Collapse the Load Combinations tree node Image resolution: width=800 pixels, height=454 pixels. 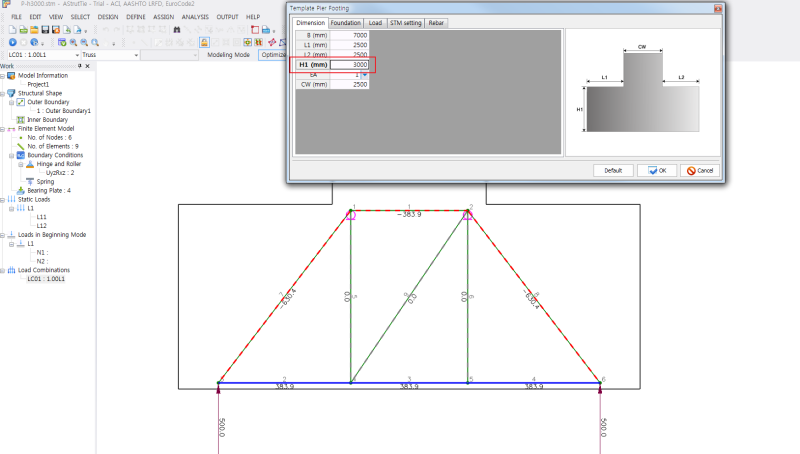(x=3, y=270)
